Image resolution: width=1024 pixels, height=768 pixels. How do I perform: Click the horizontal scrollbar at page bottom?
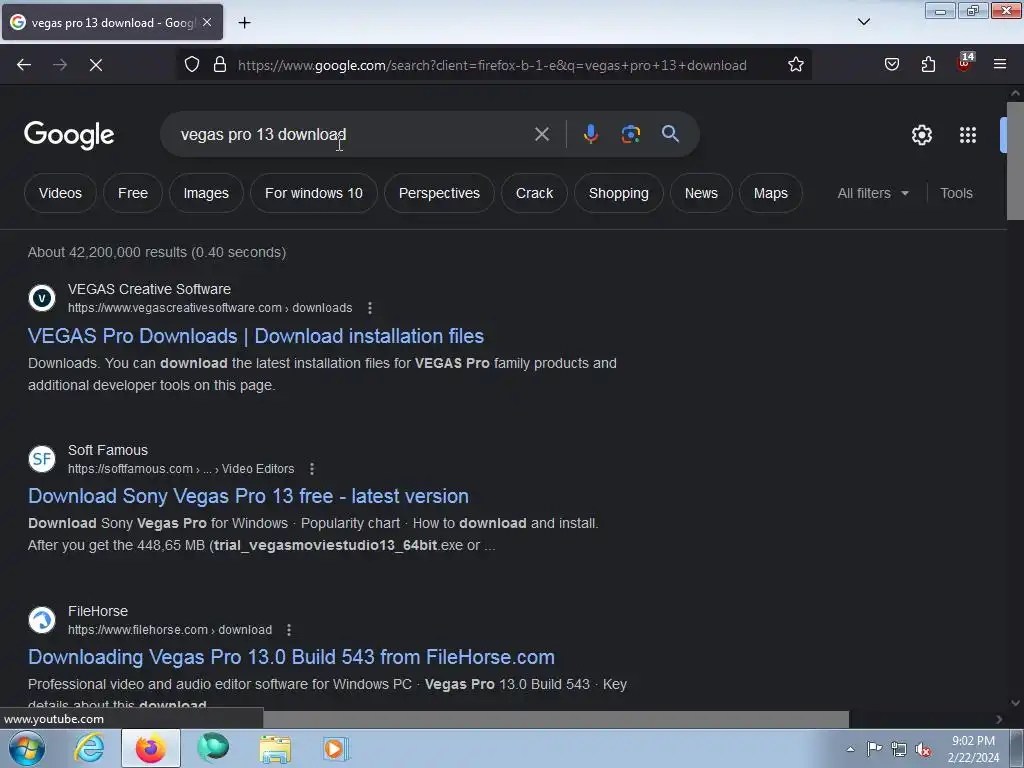tap(555, 719)
